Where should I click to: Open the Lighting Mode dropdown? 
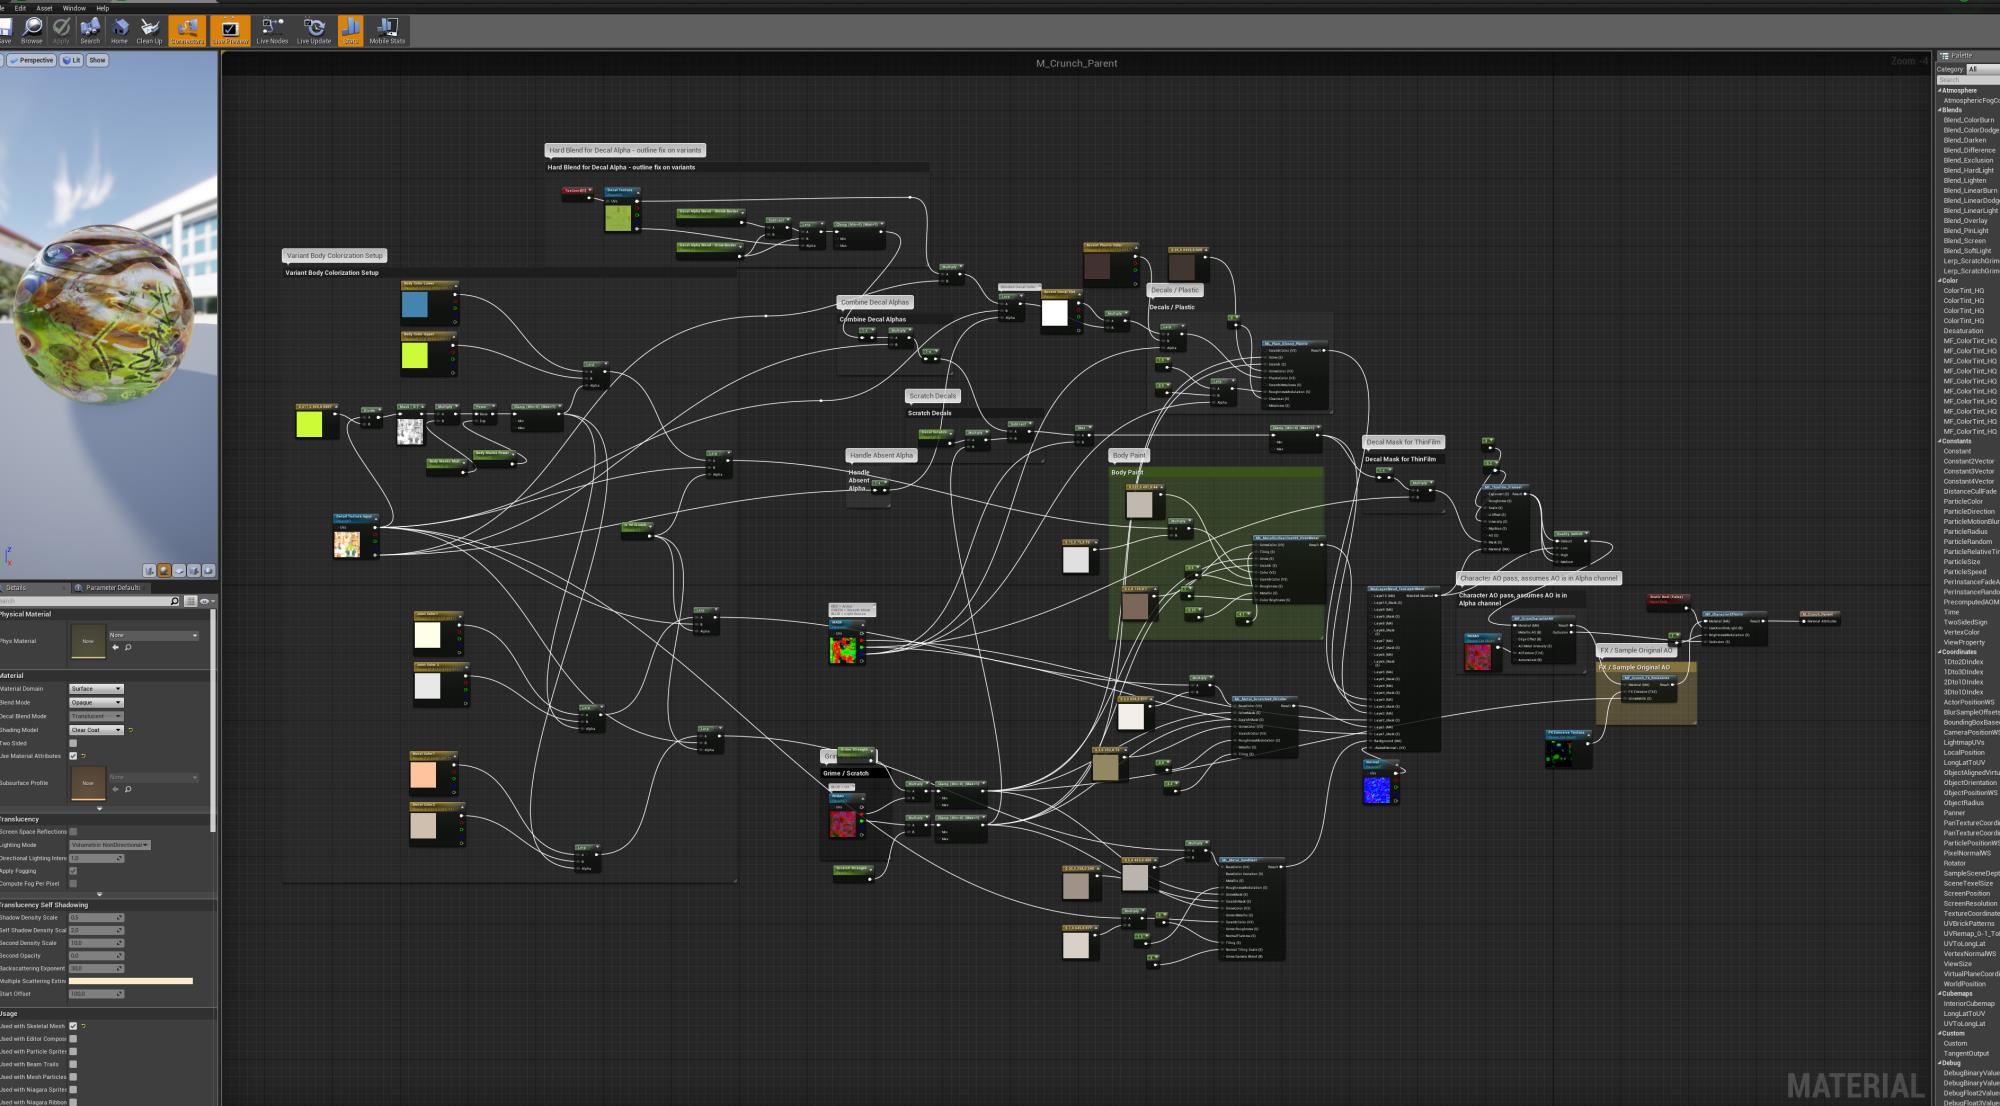(x=109, y=845)
